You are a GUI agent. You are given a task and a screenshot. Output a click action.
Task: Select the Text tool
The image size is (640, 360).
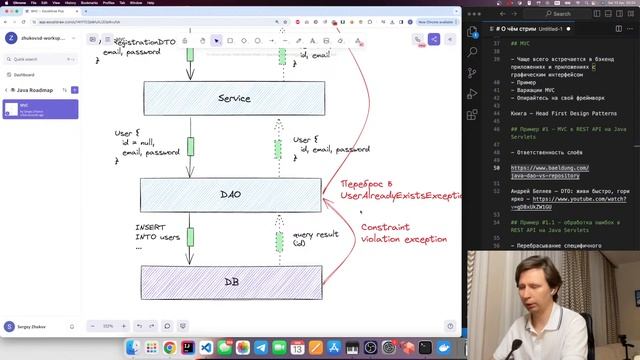coord(313,41)
